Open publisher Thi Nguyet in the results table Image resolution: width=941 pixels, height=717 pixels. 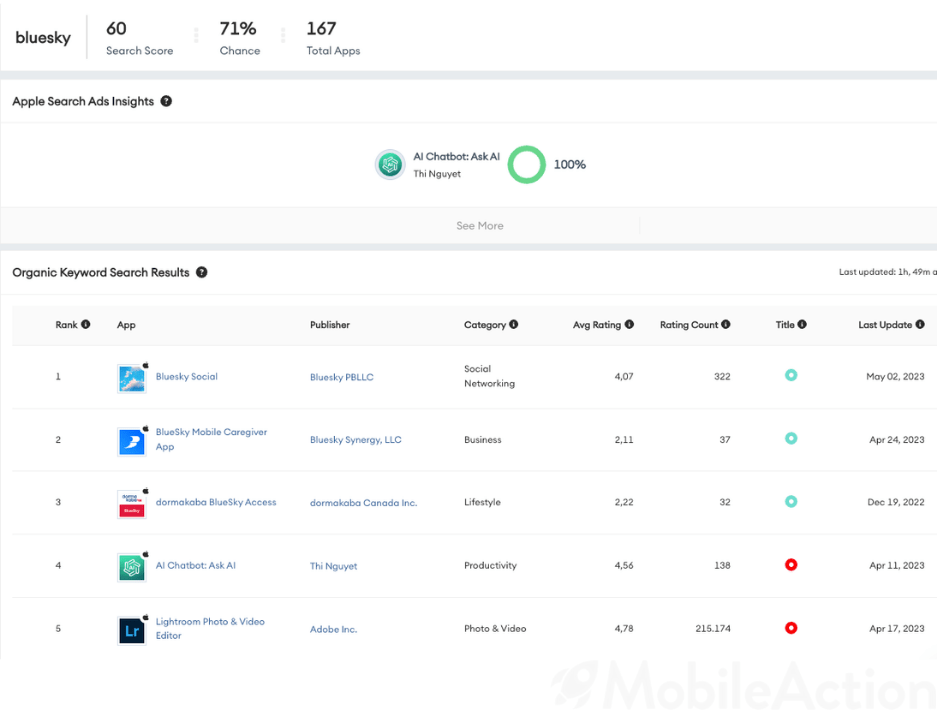pos(333,566)
